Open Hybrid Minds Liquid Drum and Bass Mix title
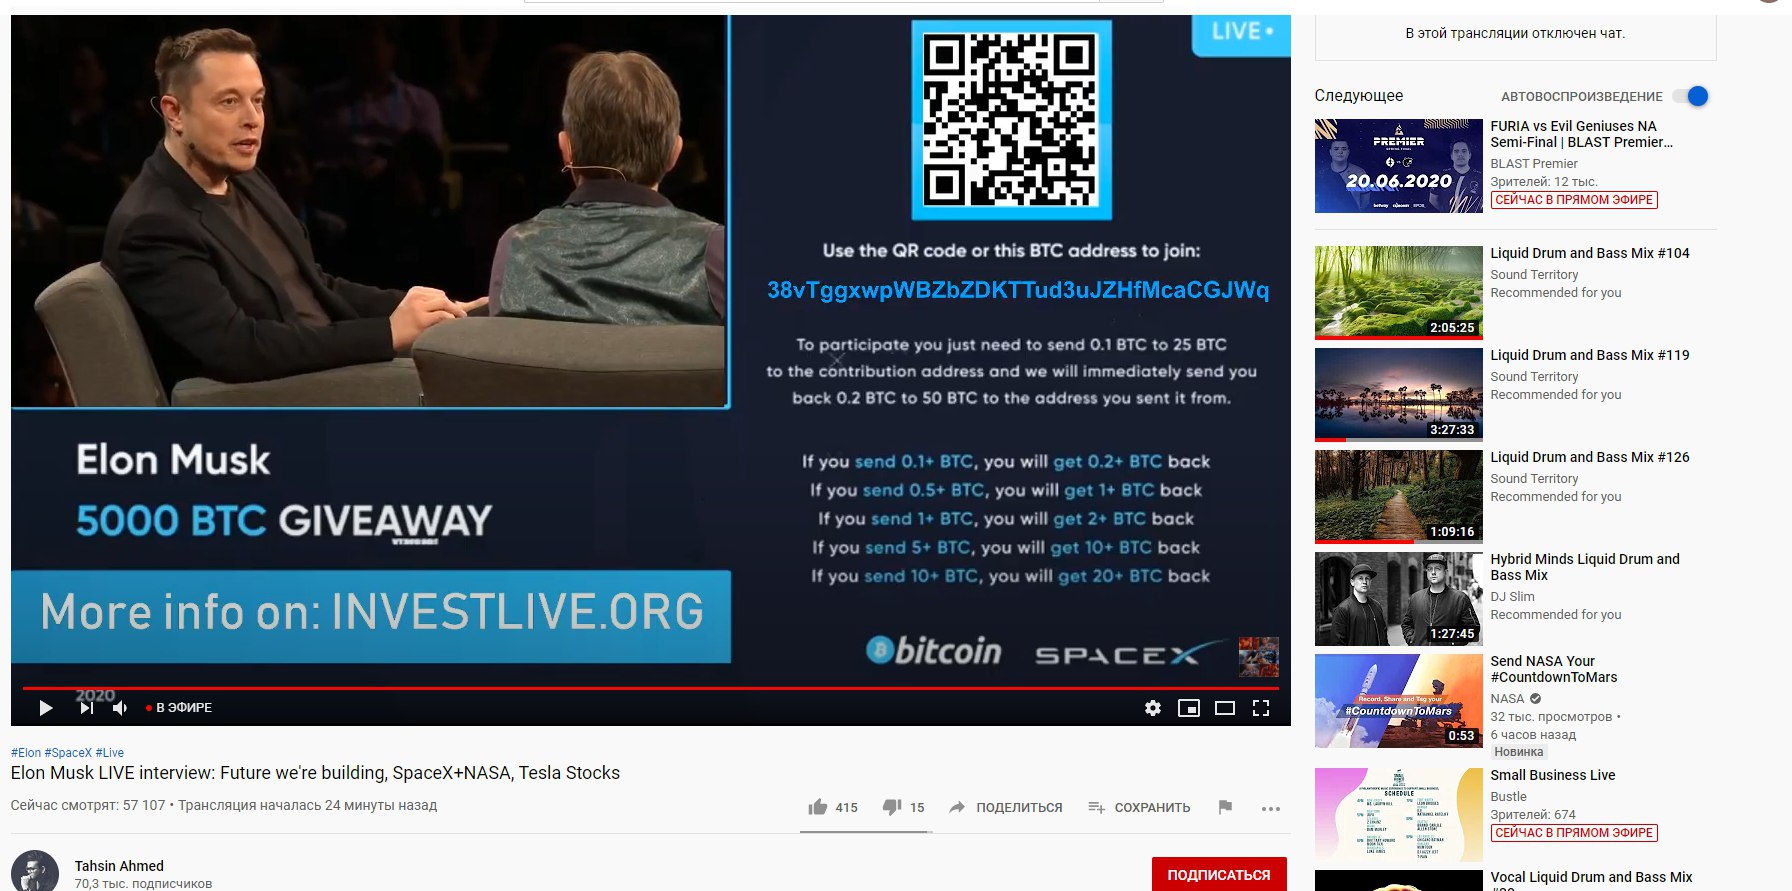 point(1585,567)
